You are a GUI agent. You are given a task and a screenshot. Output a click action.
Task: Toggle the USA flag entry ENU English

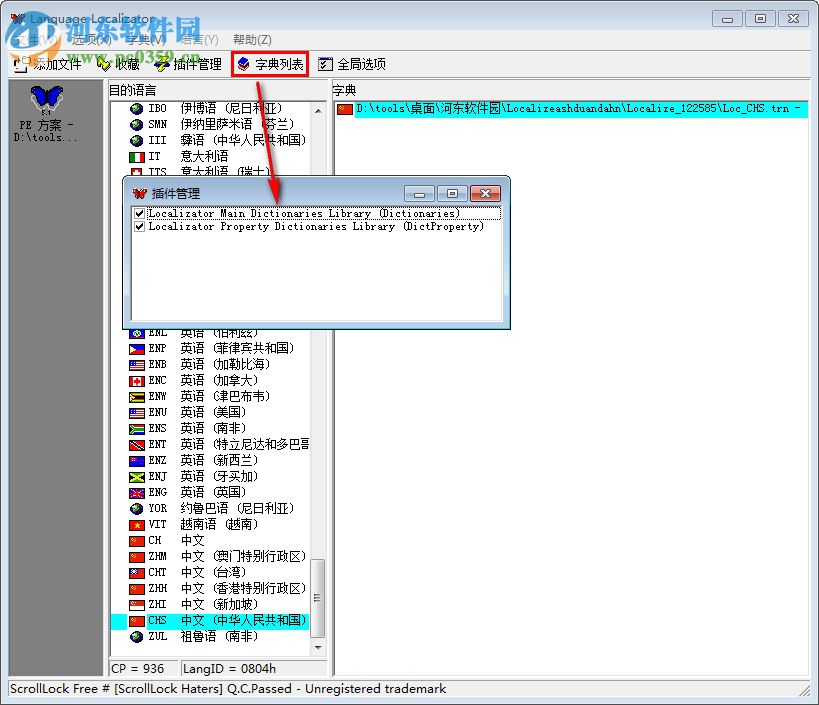[136, 412]
